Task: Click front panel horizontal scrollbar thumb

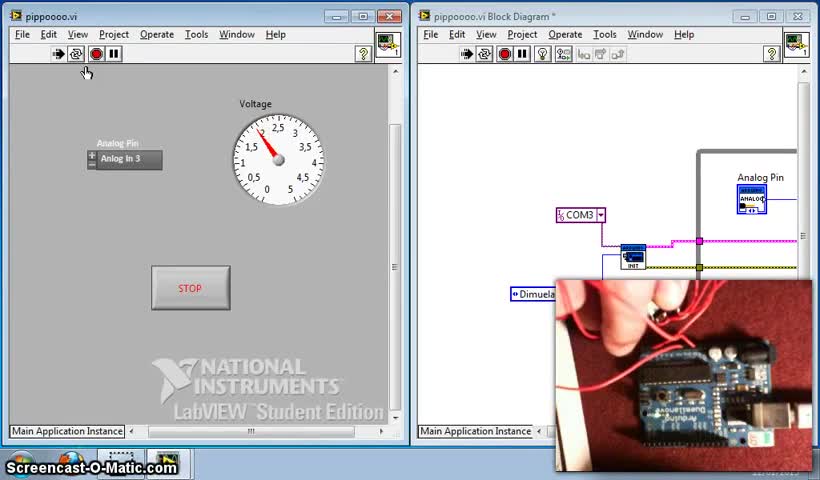Action: tap(251, 431)
